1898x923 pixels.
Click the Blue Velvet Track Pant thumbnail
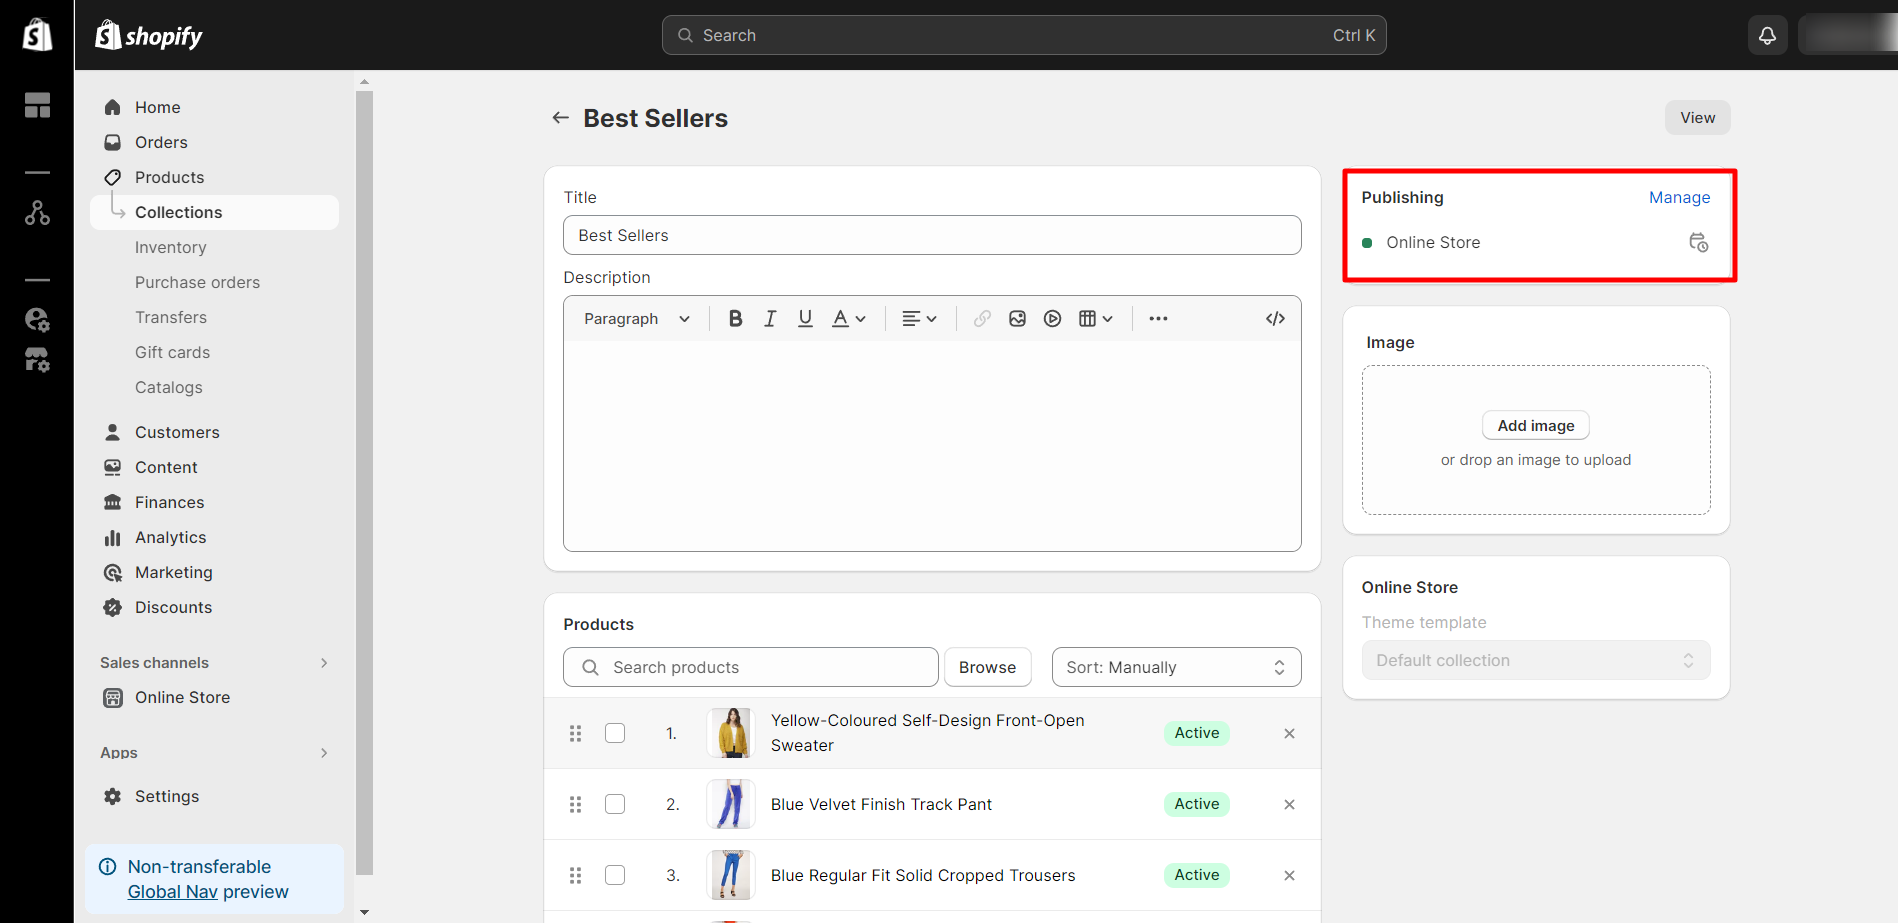click(x=731, y=804)
